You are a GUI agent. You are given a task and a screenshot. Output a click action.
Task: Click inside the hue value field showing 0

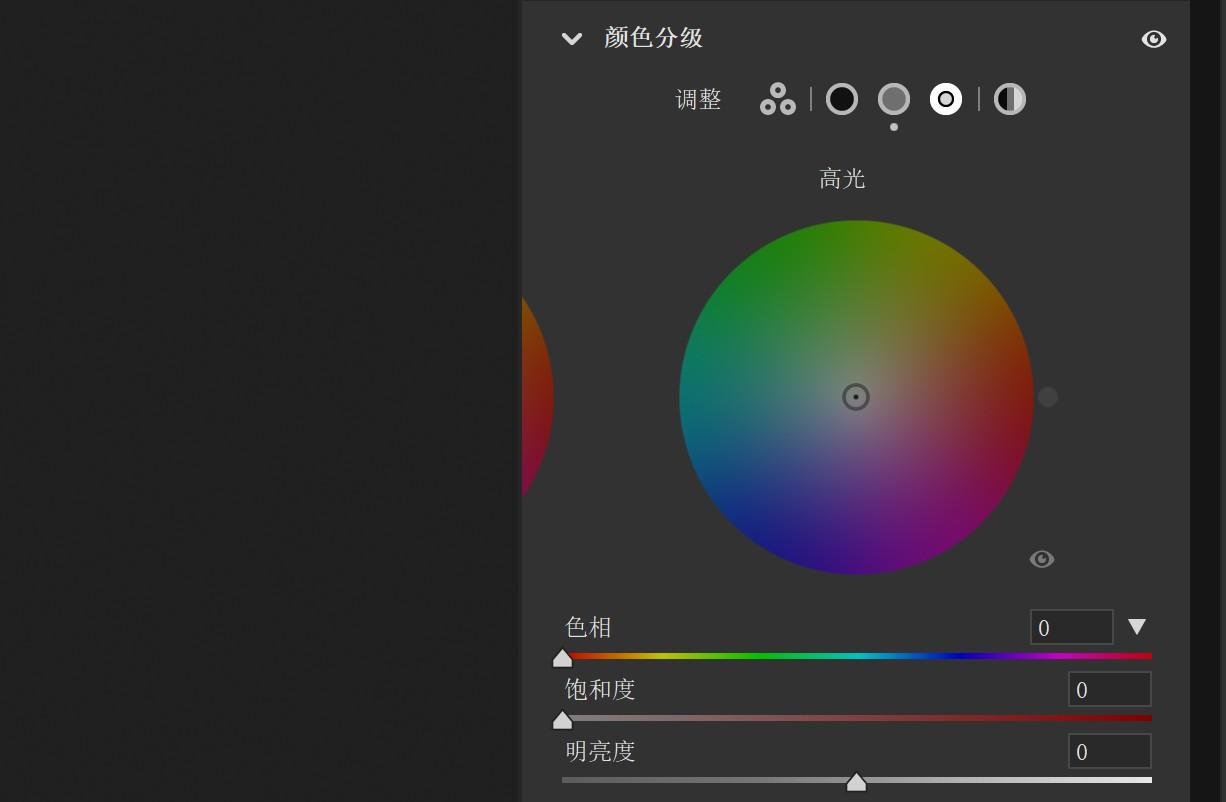[x=1072, y=627]
